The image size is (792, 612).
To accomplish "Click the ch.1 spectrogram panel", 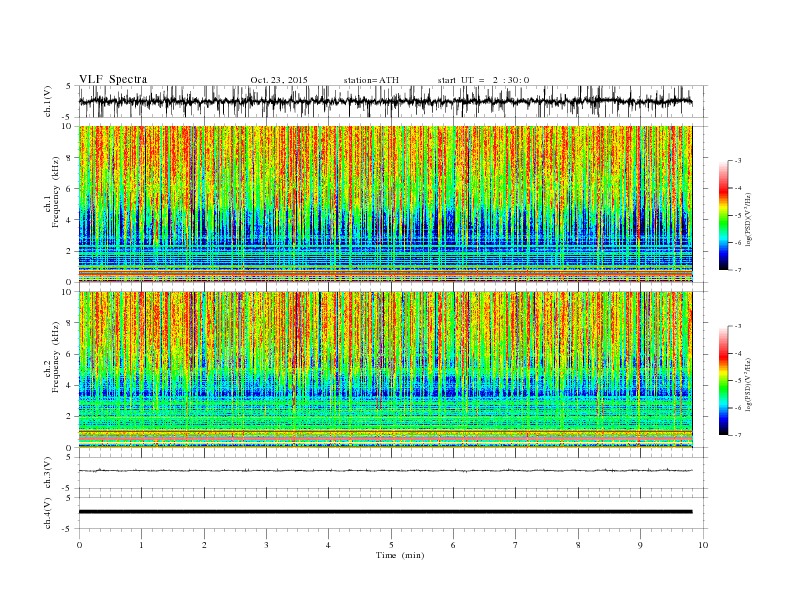I will tap(385, 204).
